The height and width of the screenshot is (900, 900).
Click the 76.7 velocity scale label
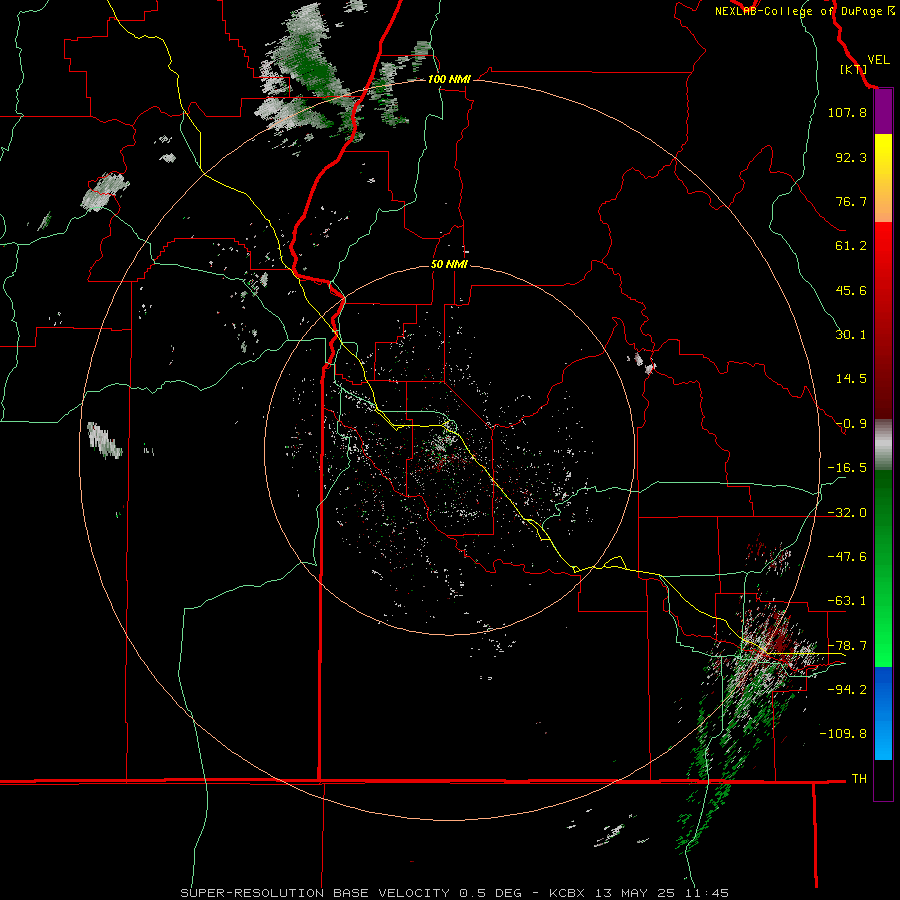[851, 201]
